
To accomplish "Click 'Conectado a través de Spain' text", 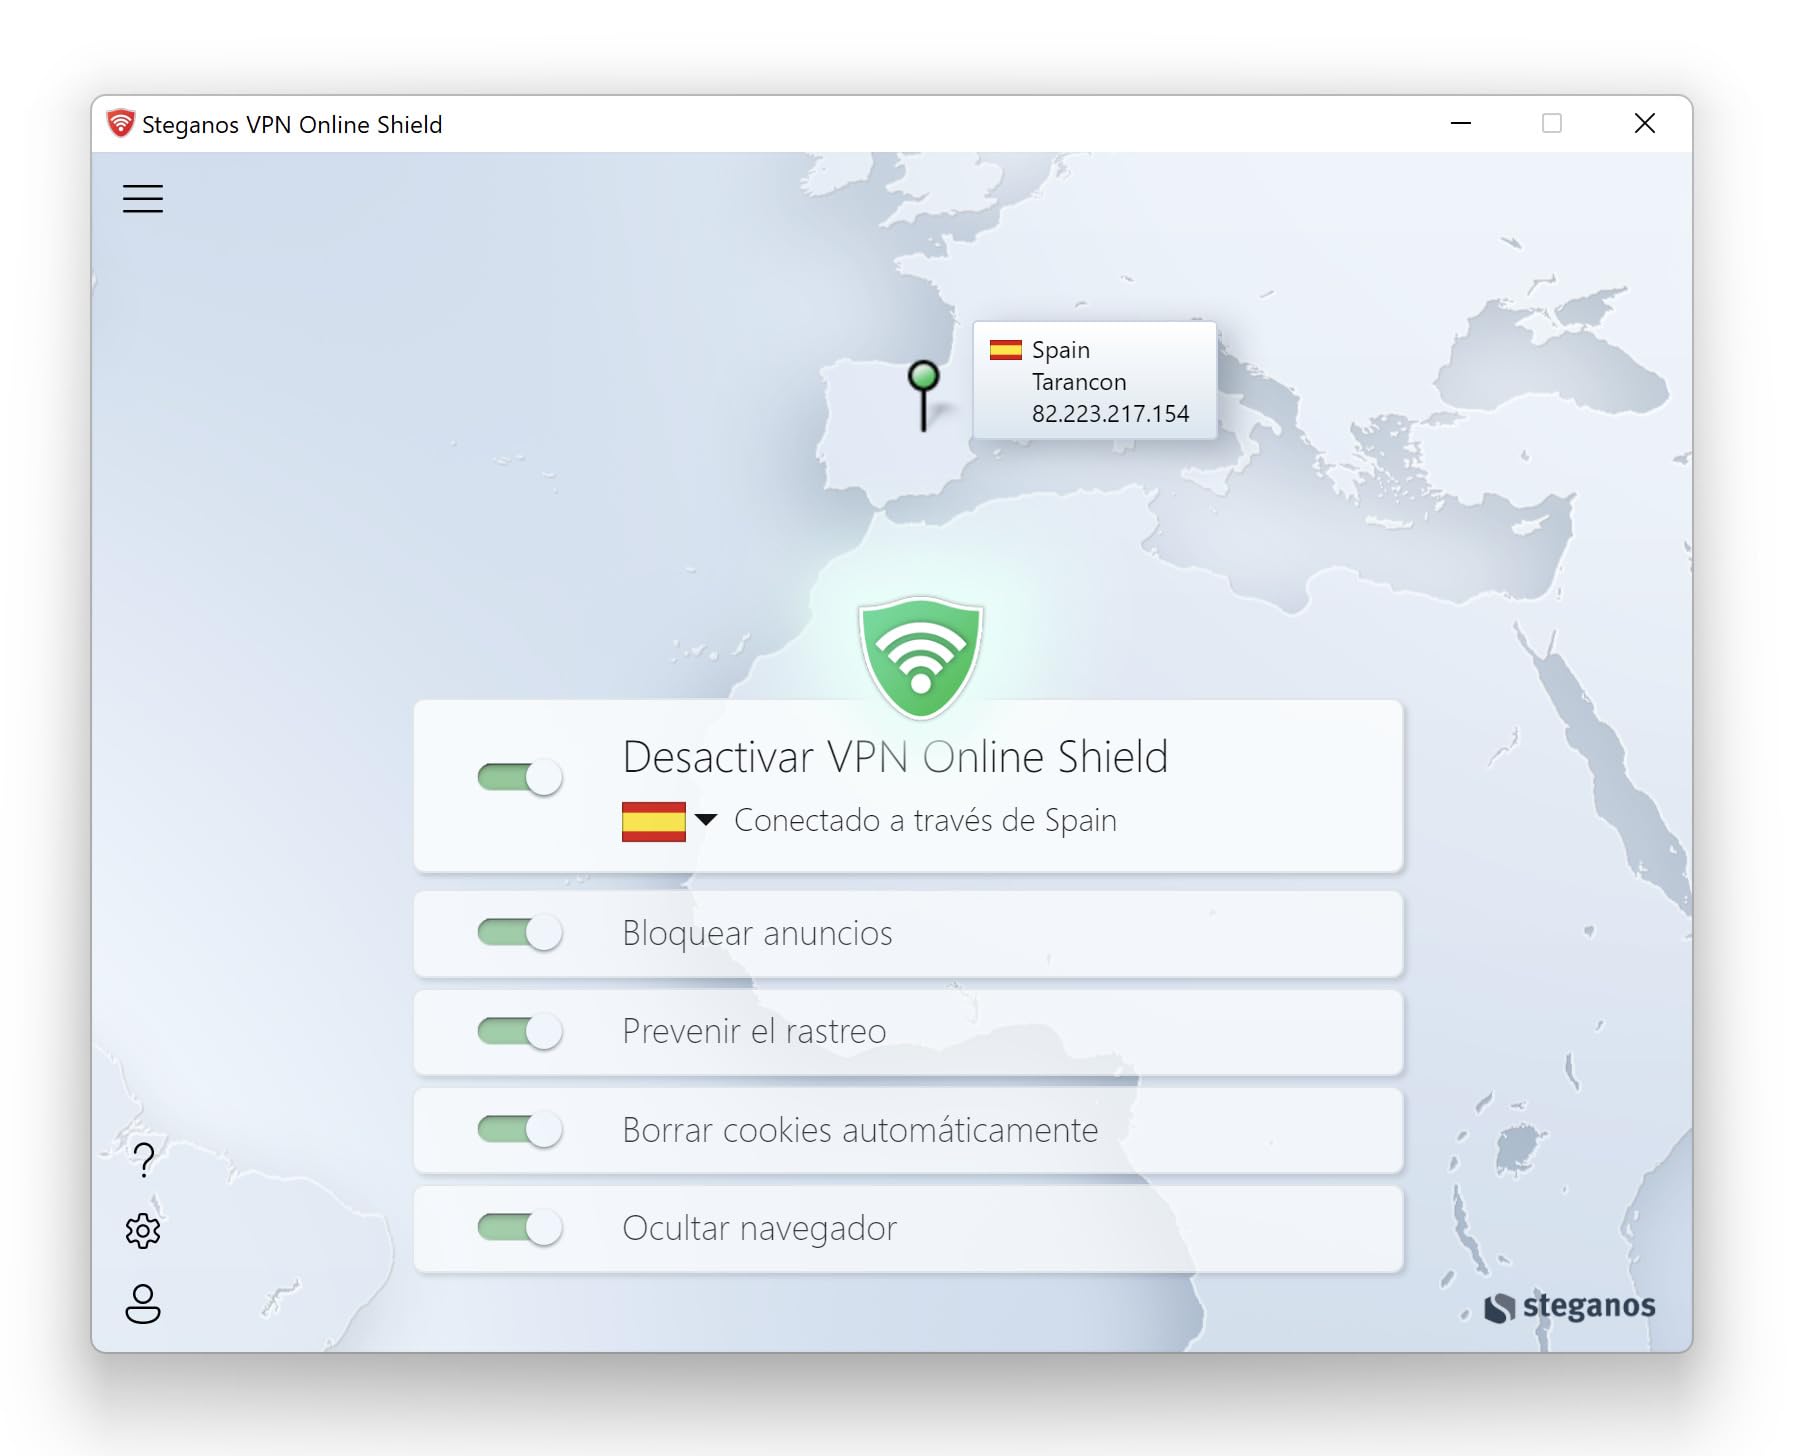I will pyautogui.click(x=925, y=821).
